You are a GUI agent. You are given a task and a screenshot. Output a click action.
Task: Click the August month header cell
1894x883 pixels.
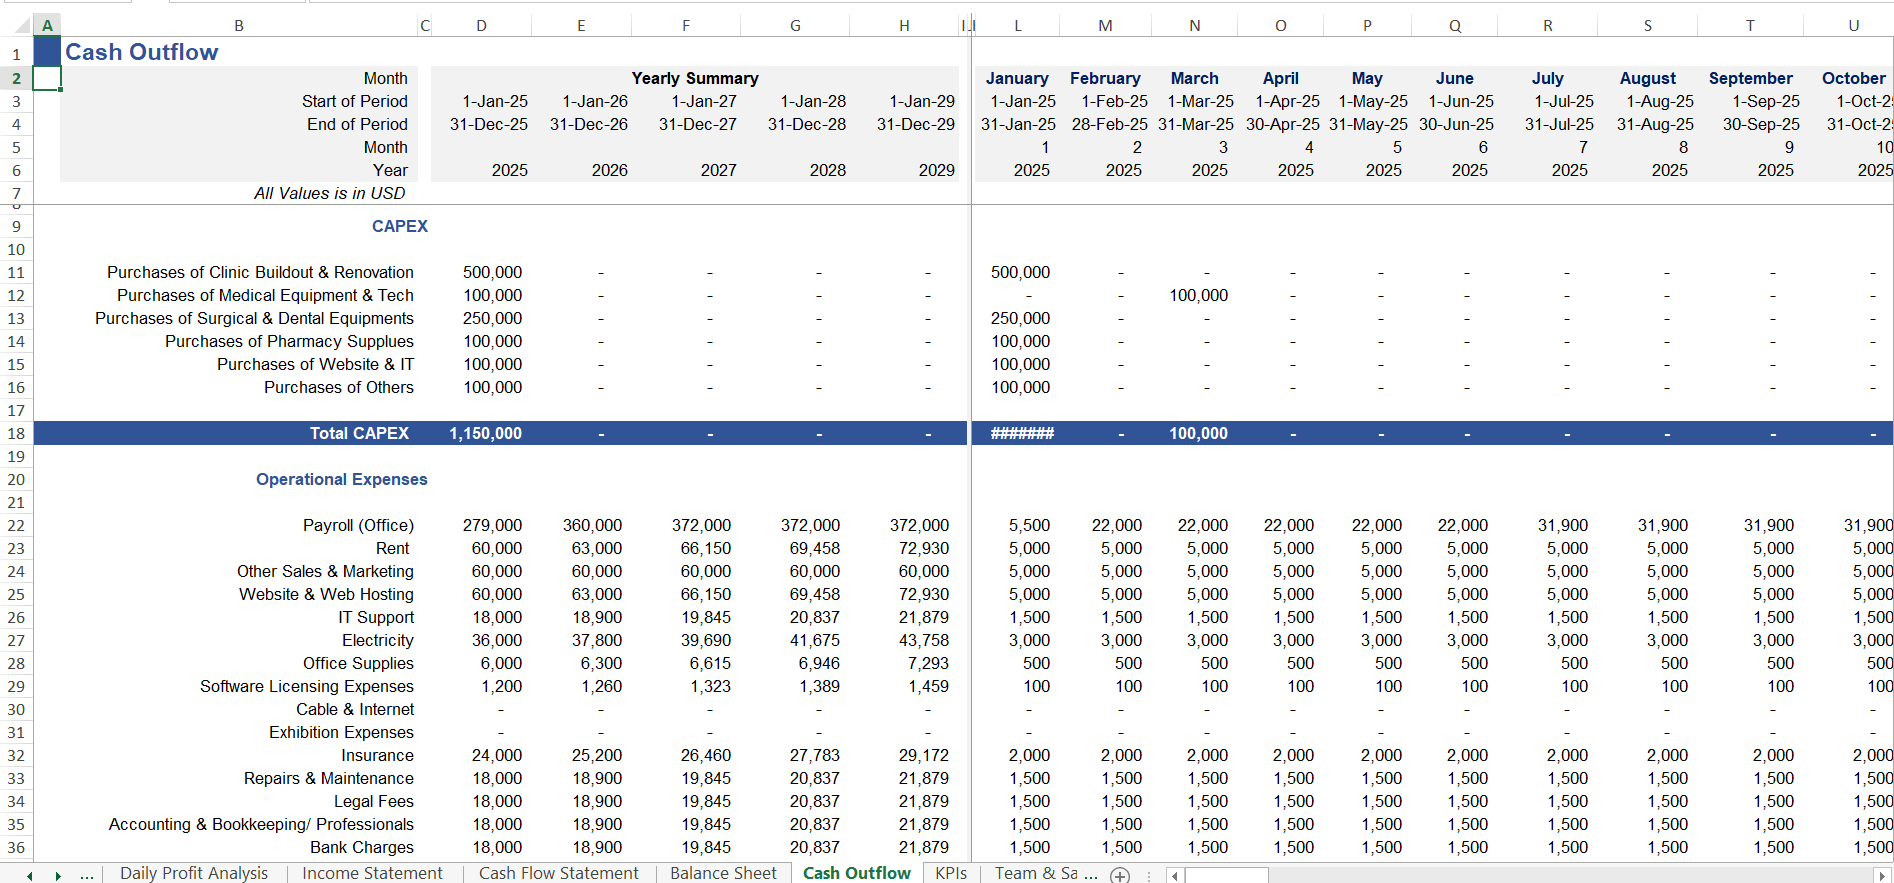(x=1648, y=78)
